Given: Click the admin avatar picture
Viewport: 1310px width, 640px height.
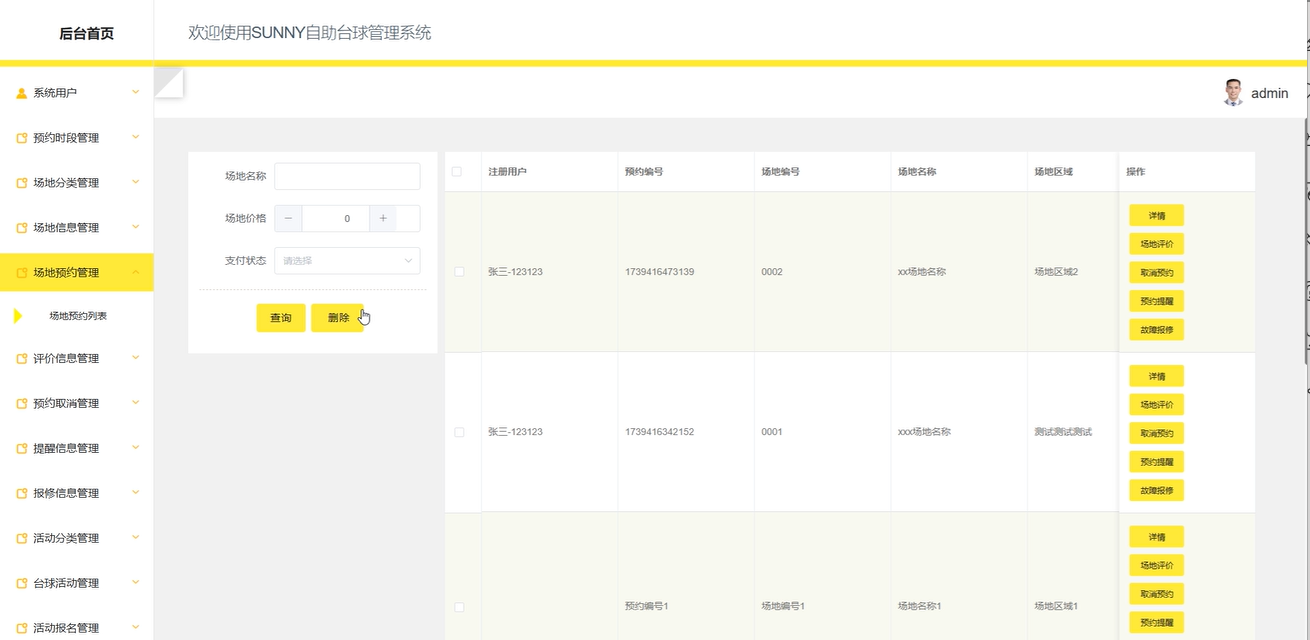Looking at the screenshot, I should click(x=1233, y=93).
